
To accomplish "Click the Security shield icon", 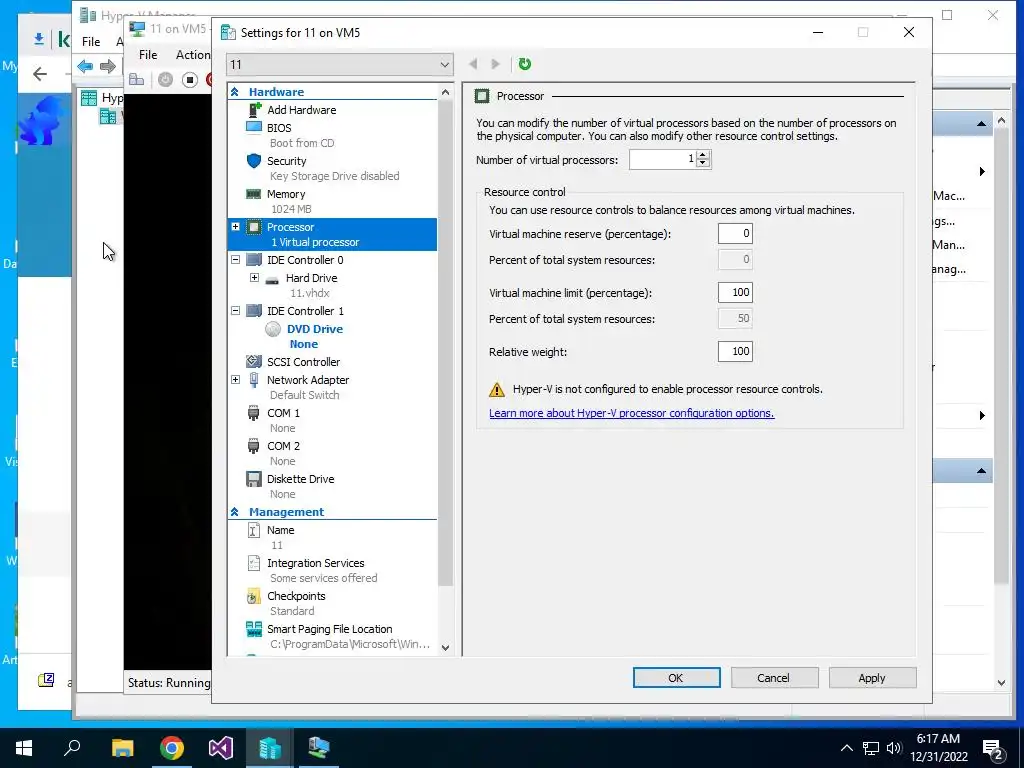I will coord(254,161).
